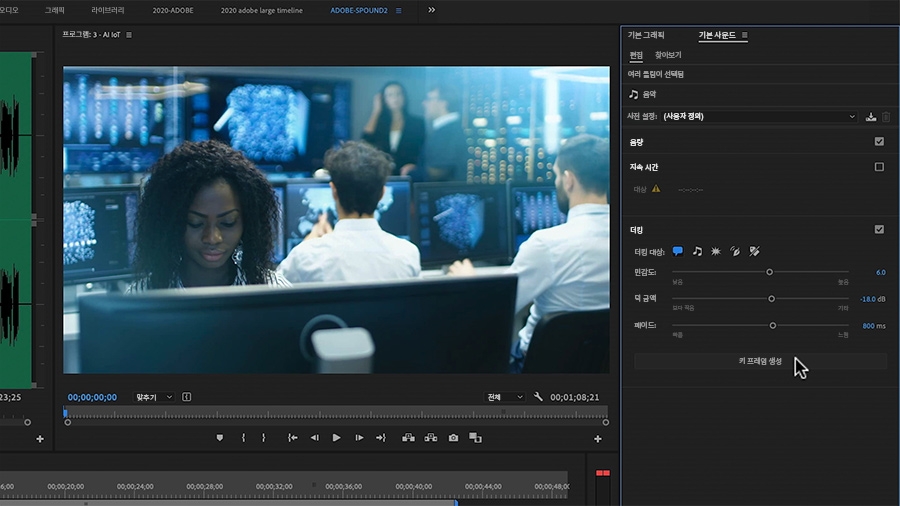Click the Export Frame camera icon
Image resolution: width=900 pixels, height=506 pixels.
(x=453, y=438)
